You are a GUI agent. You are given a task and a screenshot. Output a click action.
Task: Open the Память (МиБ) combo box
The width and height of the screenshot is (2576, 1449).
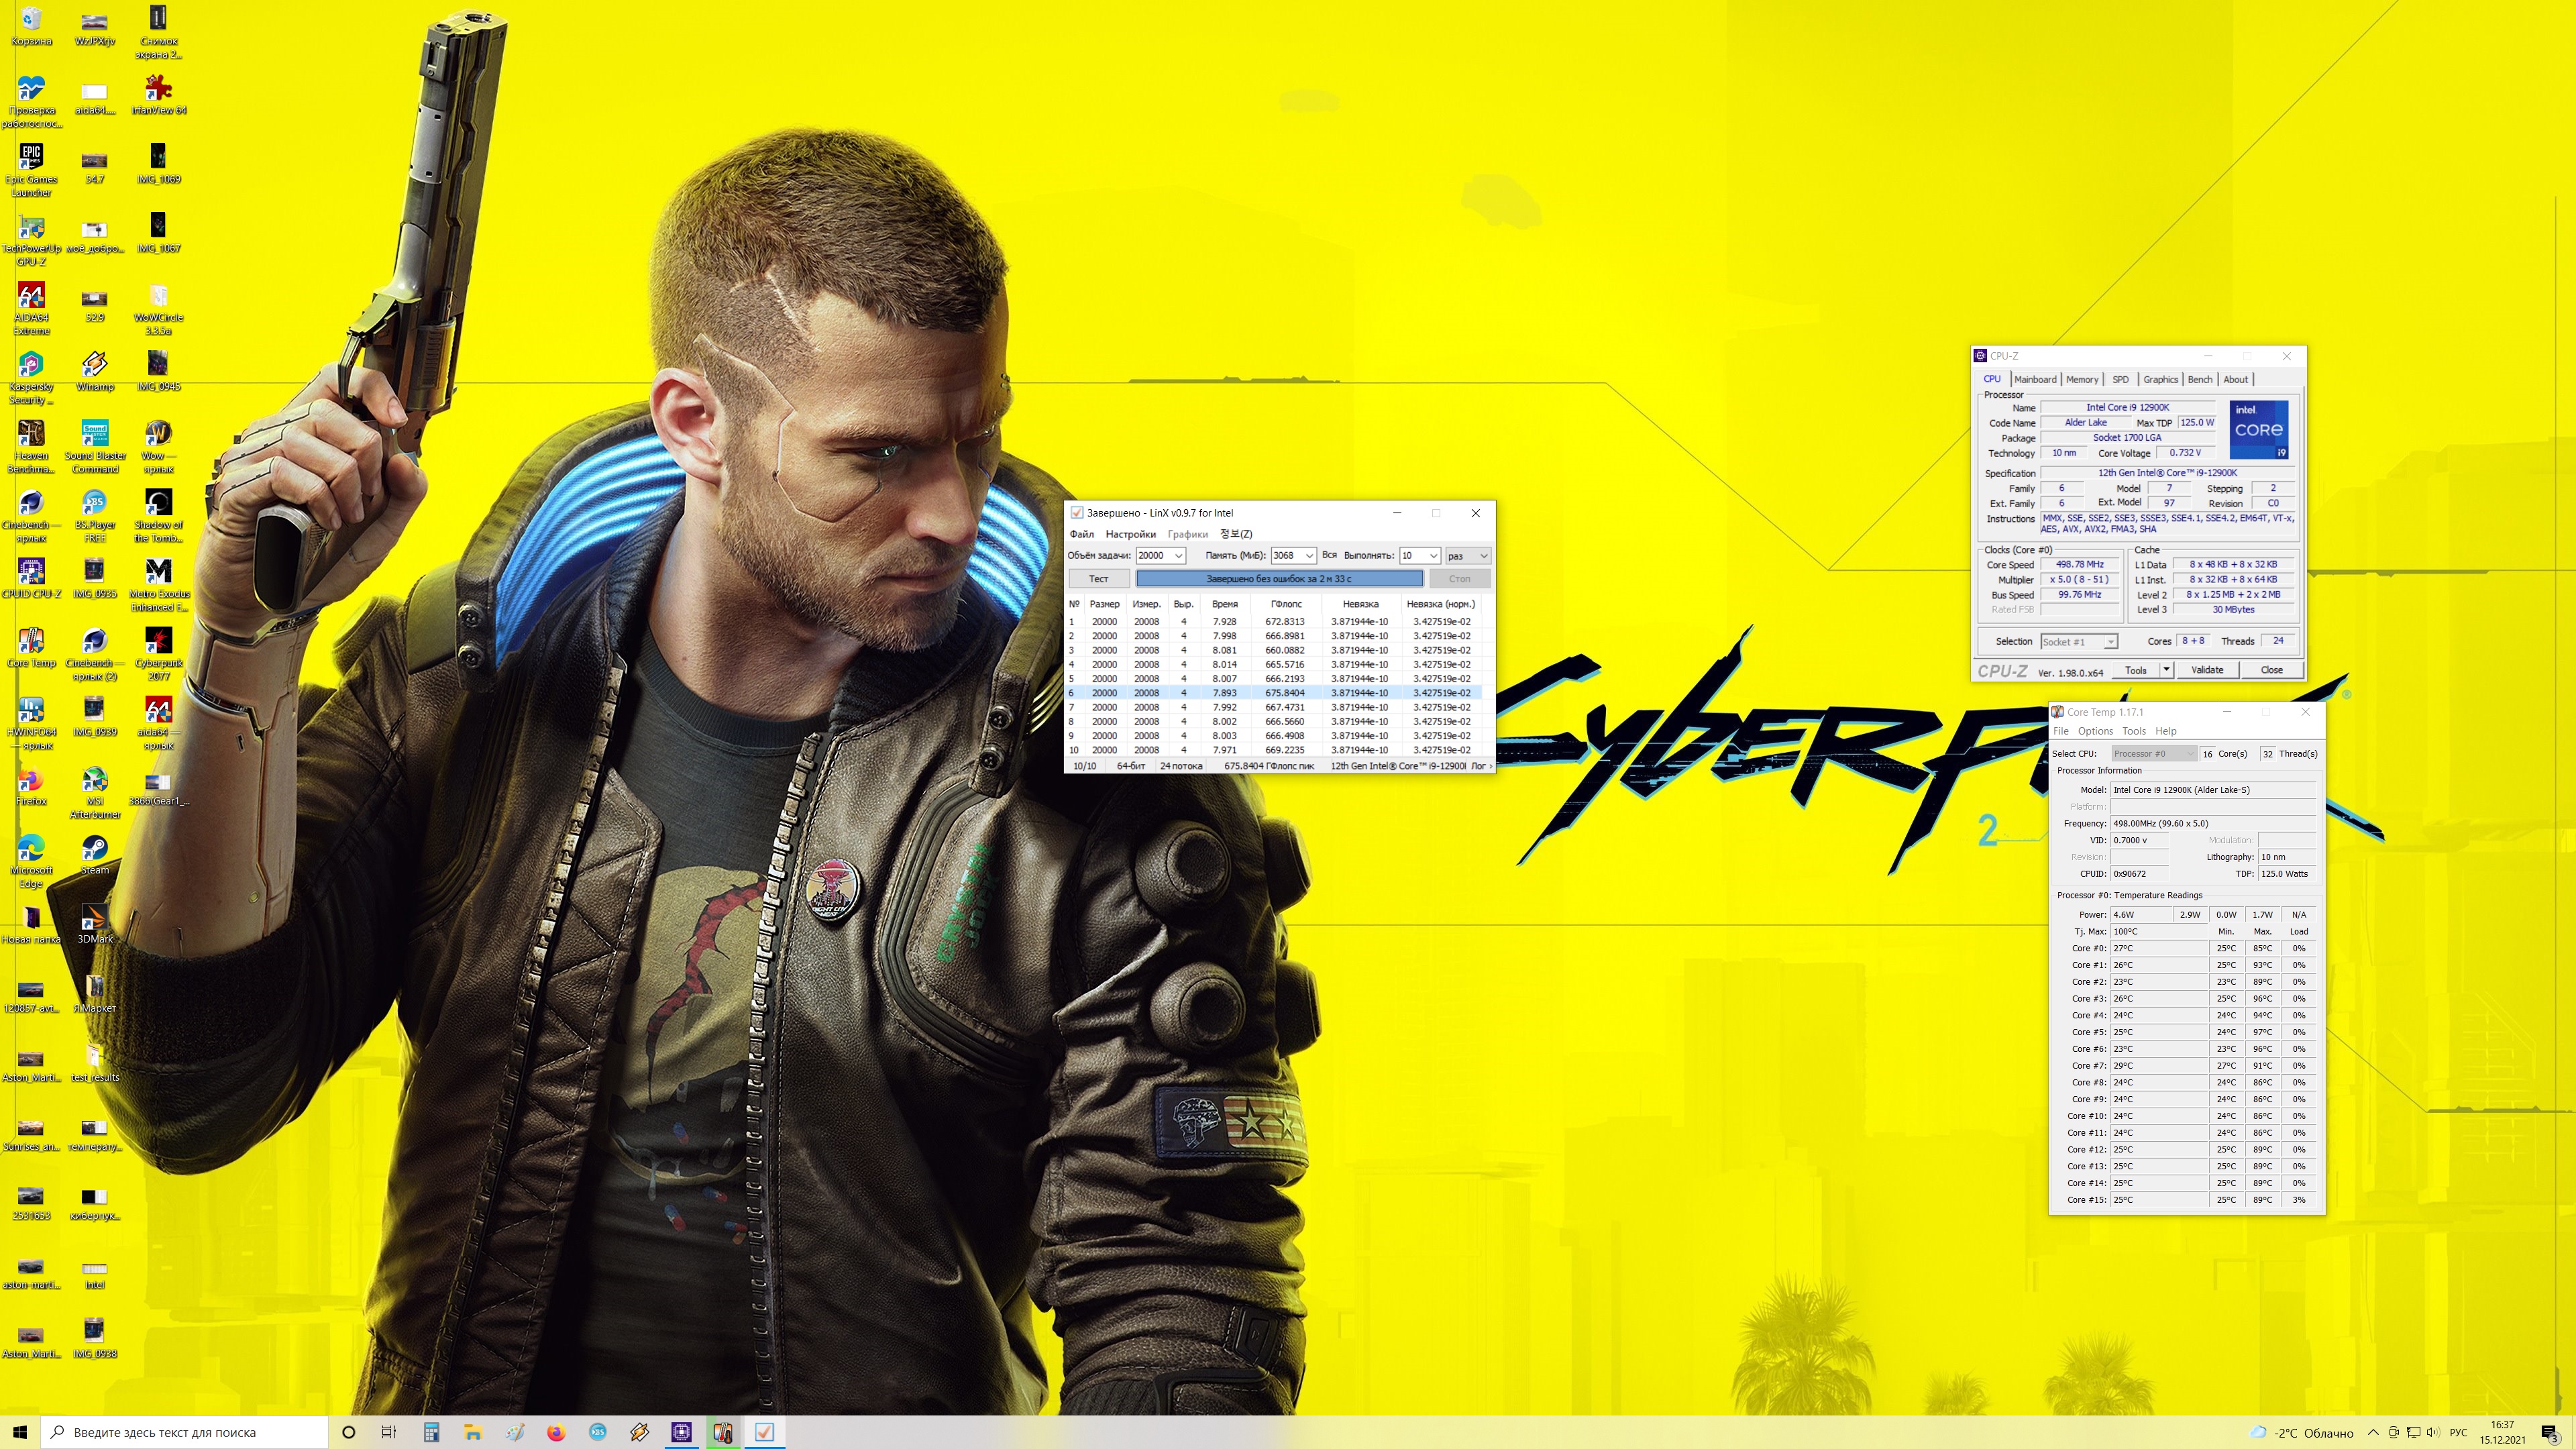coord(1308,556)
